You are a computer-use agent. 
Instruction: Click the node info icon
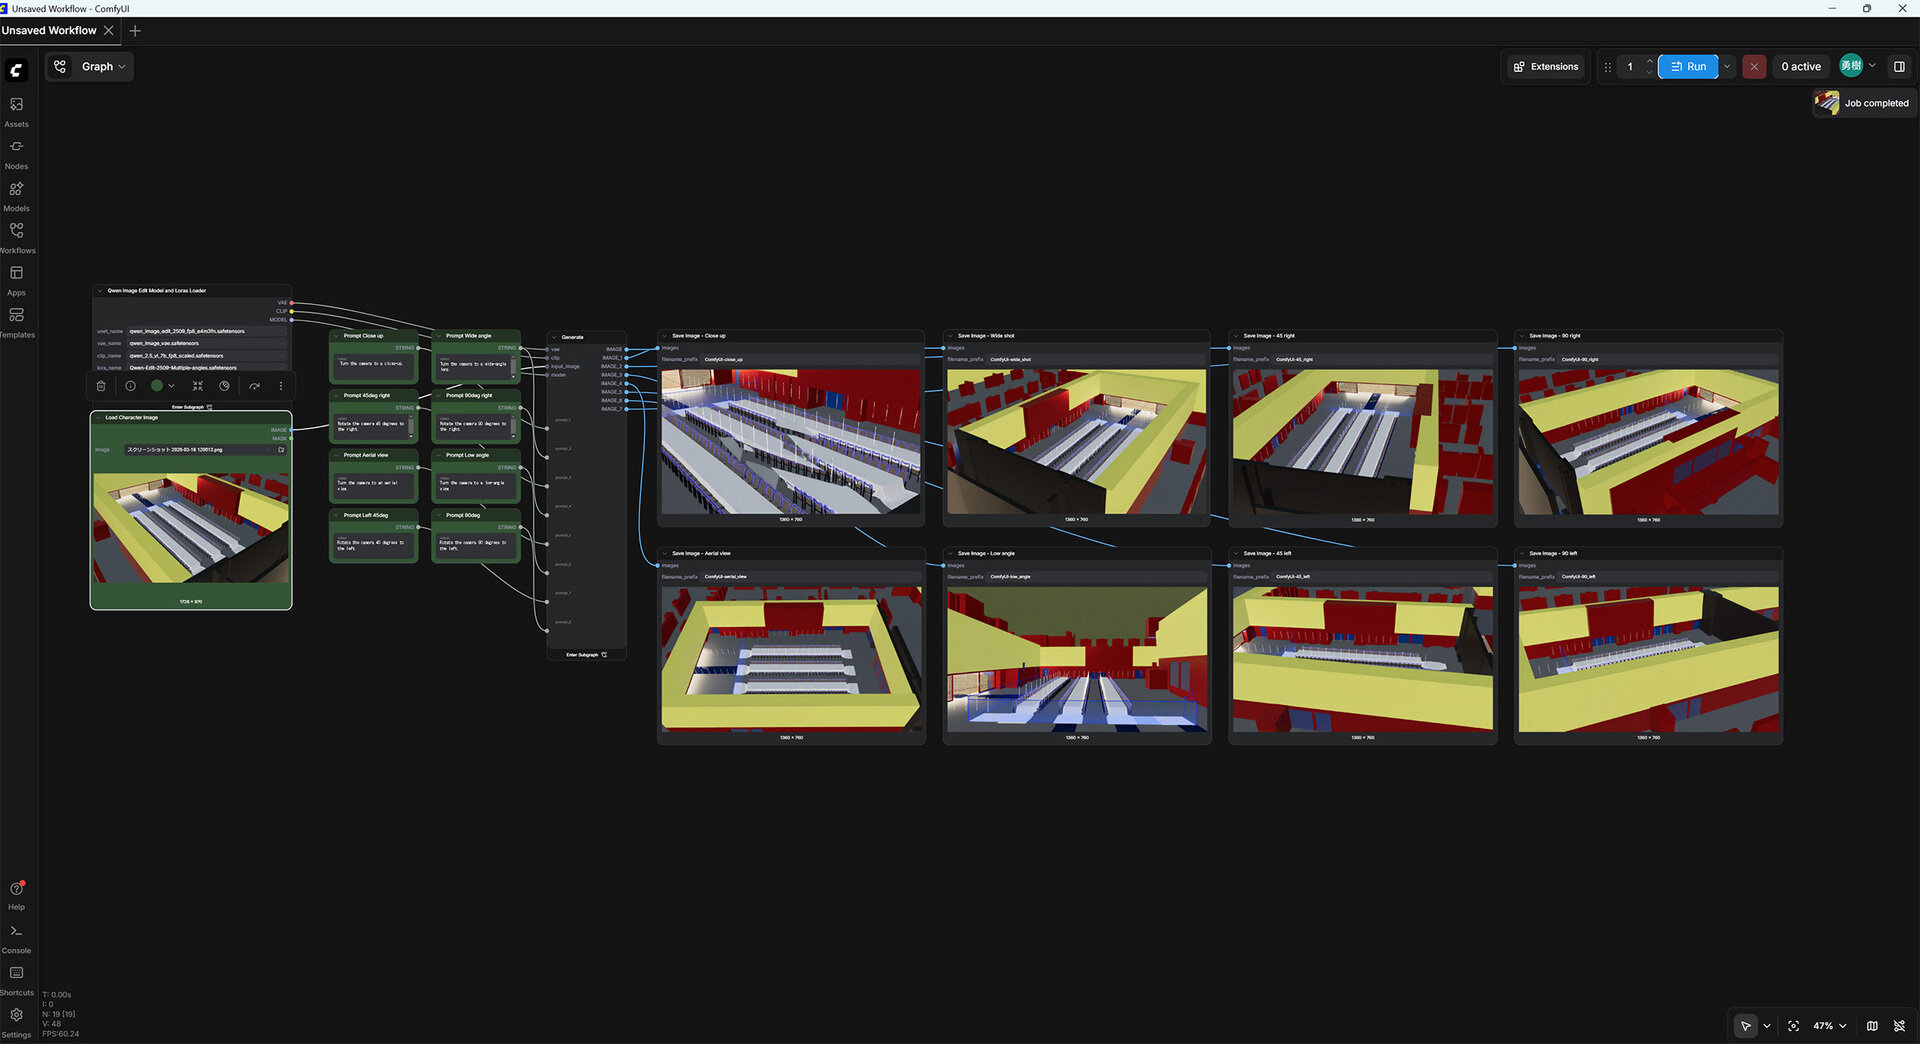pos(130,386)
